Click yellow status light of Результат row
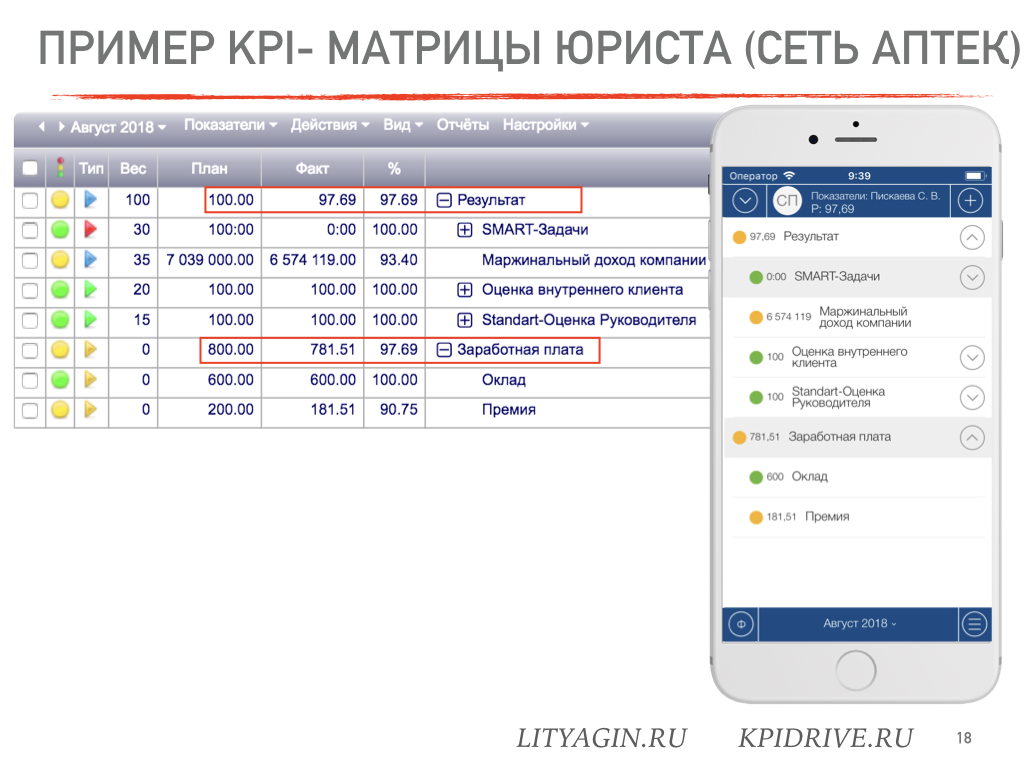The width and height of the screenshot is (1024, 768). pos(60,200)
